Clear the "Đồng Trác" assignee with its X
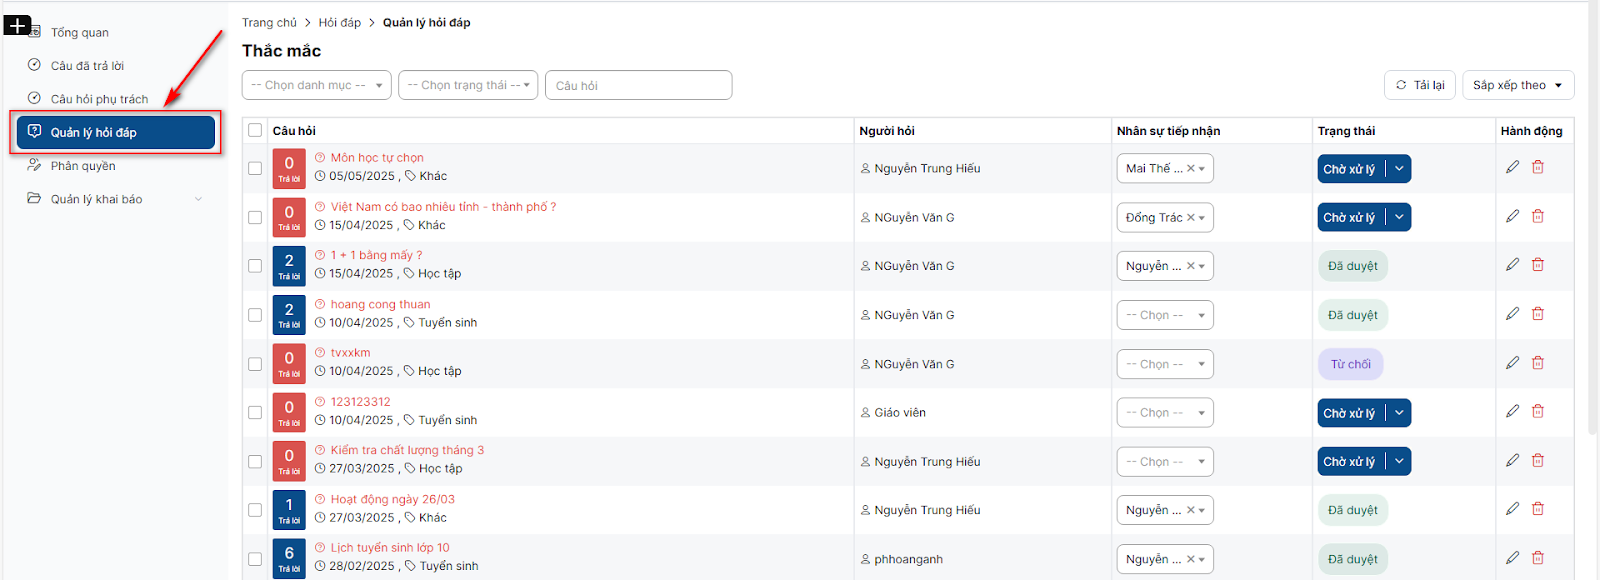The image size is (1600, 580). pos(1190,217)
